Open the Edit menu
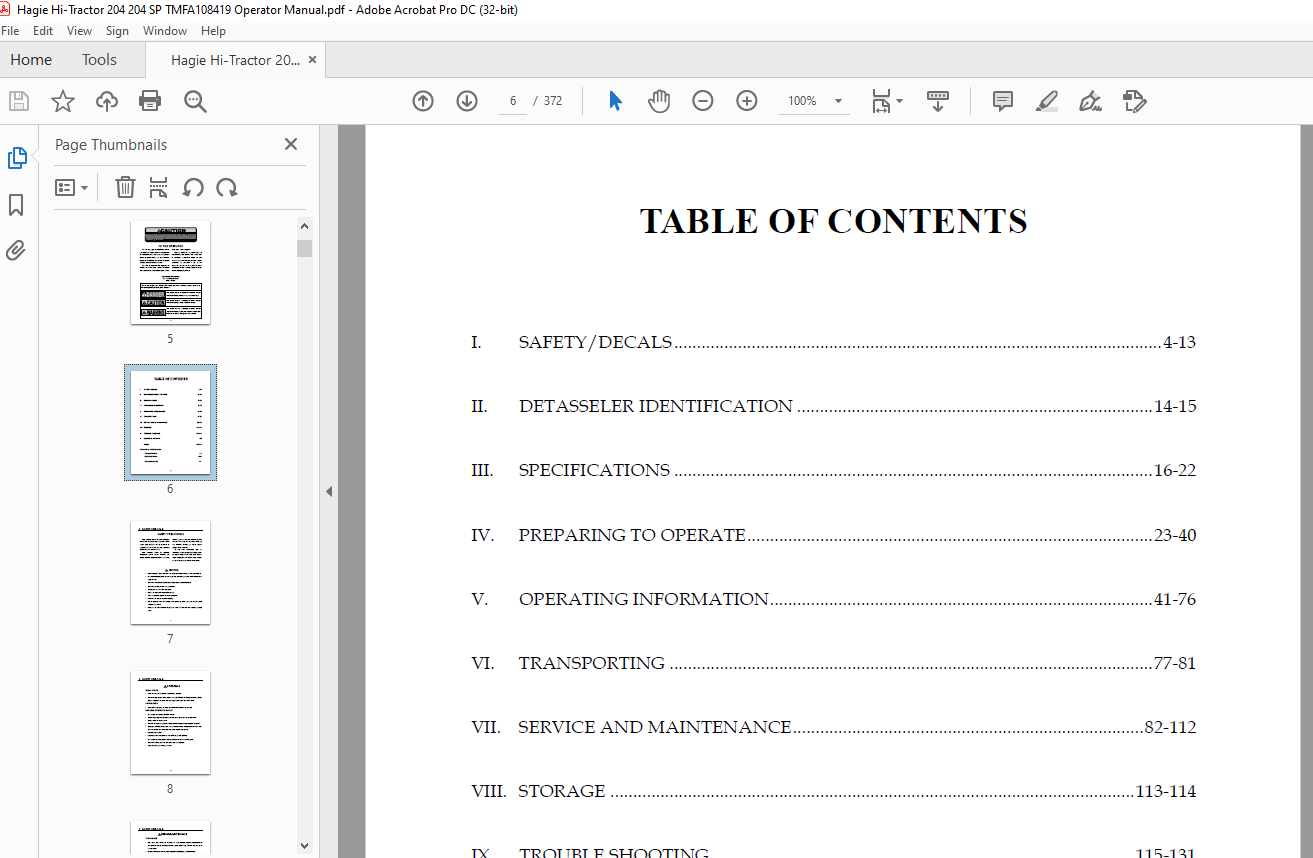Image resolution: width=1313 pixels, height=858 pixels. tap(43, 31)
